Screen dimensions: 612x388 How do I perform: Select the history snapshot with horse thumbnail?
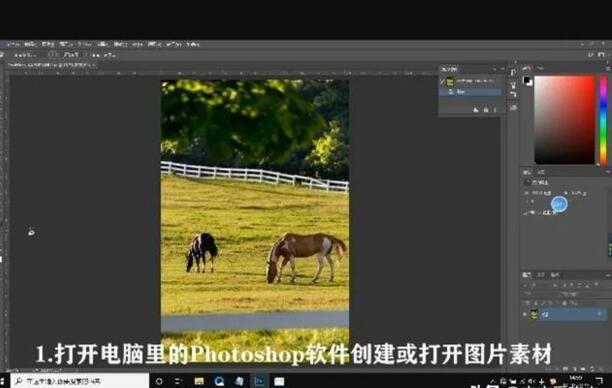pyautogui.click(x=471, y=81)
